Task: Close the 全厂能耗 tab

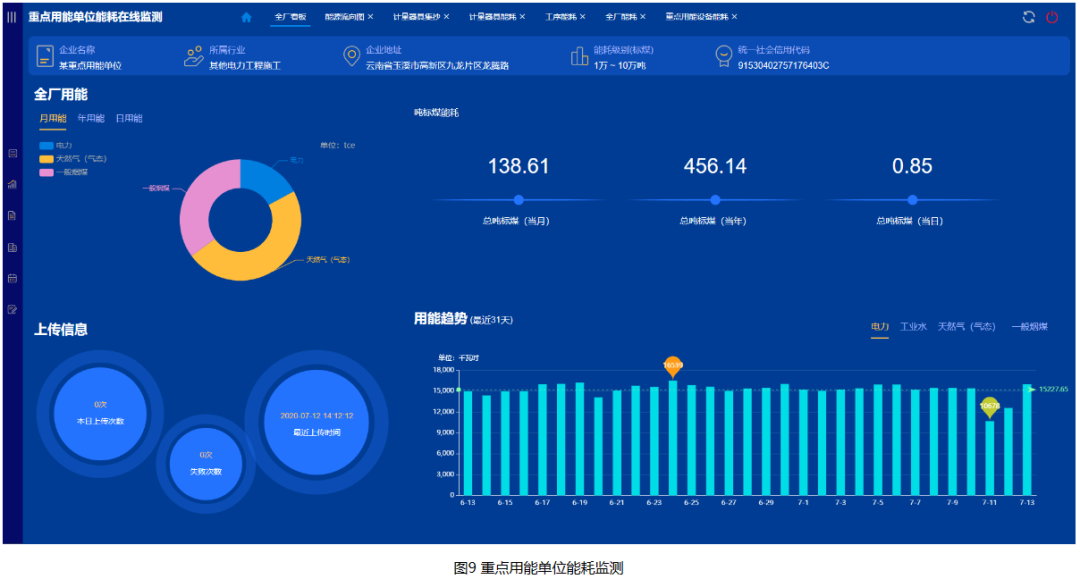Action: coord(643,17)
